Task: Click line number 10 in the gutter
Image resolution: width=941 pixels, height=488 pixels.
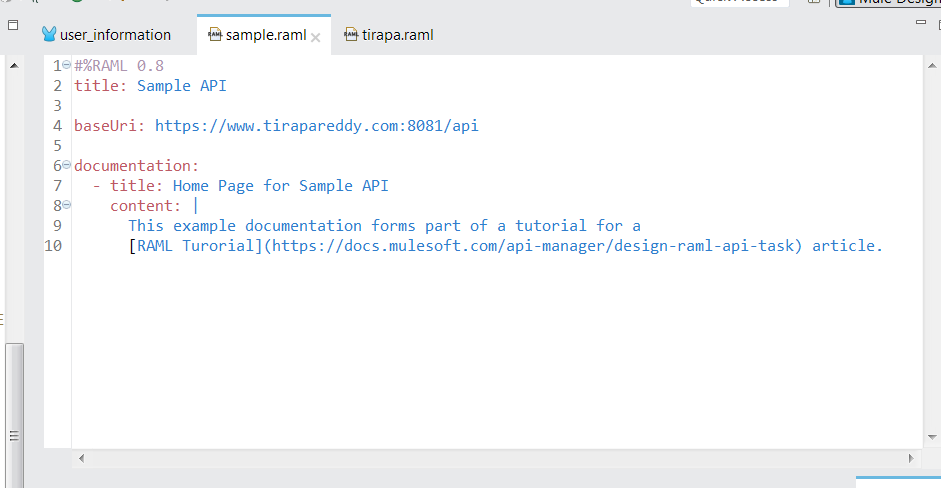Action: pos(53,246)
